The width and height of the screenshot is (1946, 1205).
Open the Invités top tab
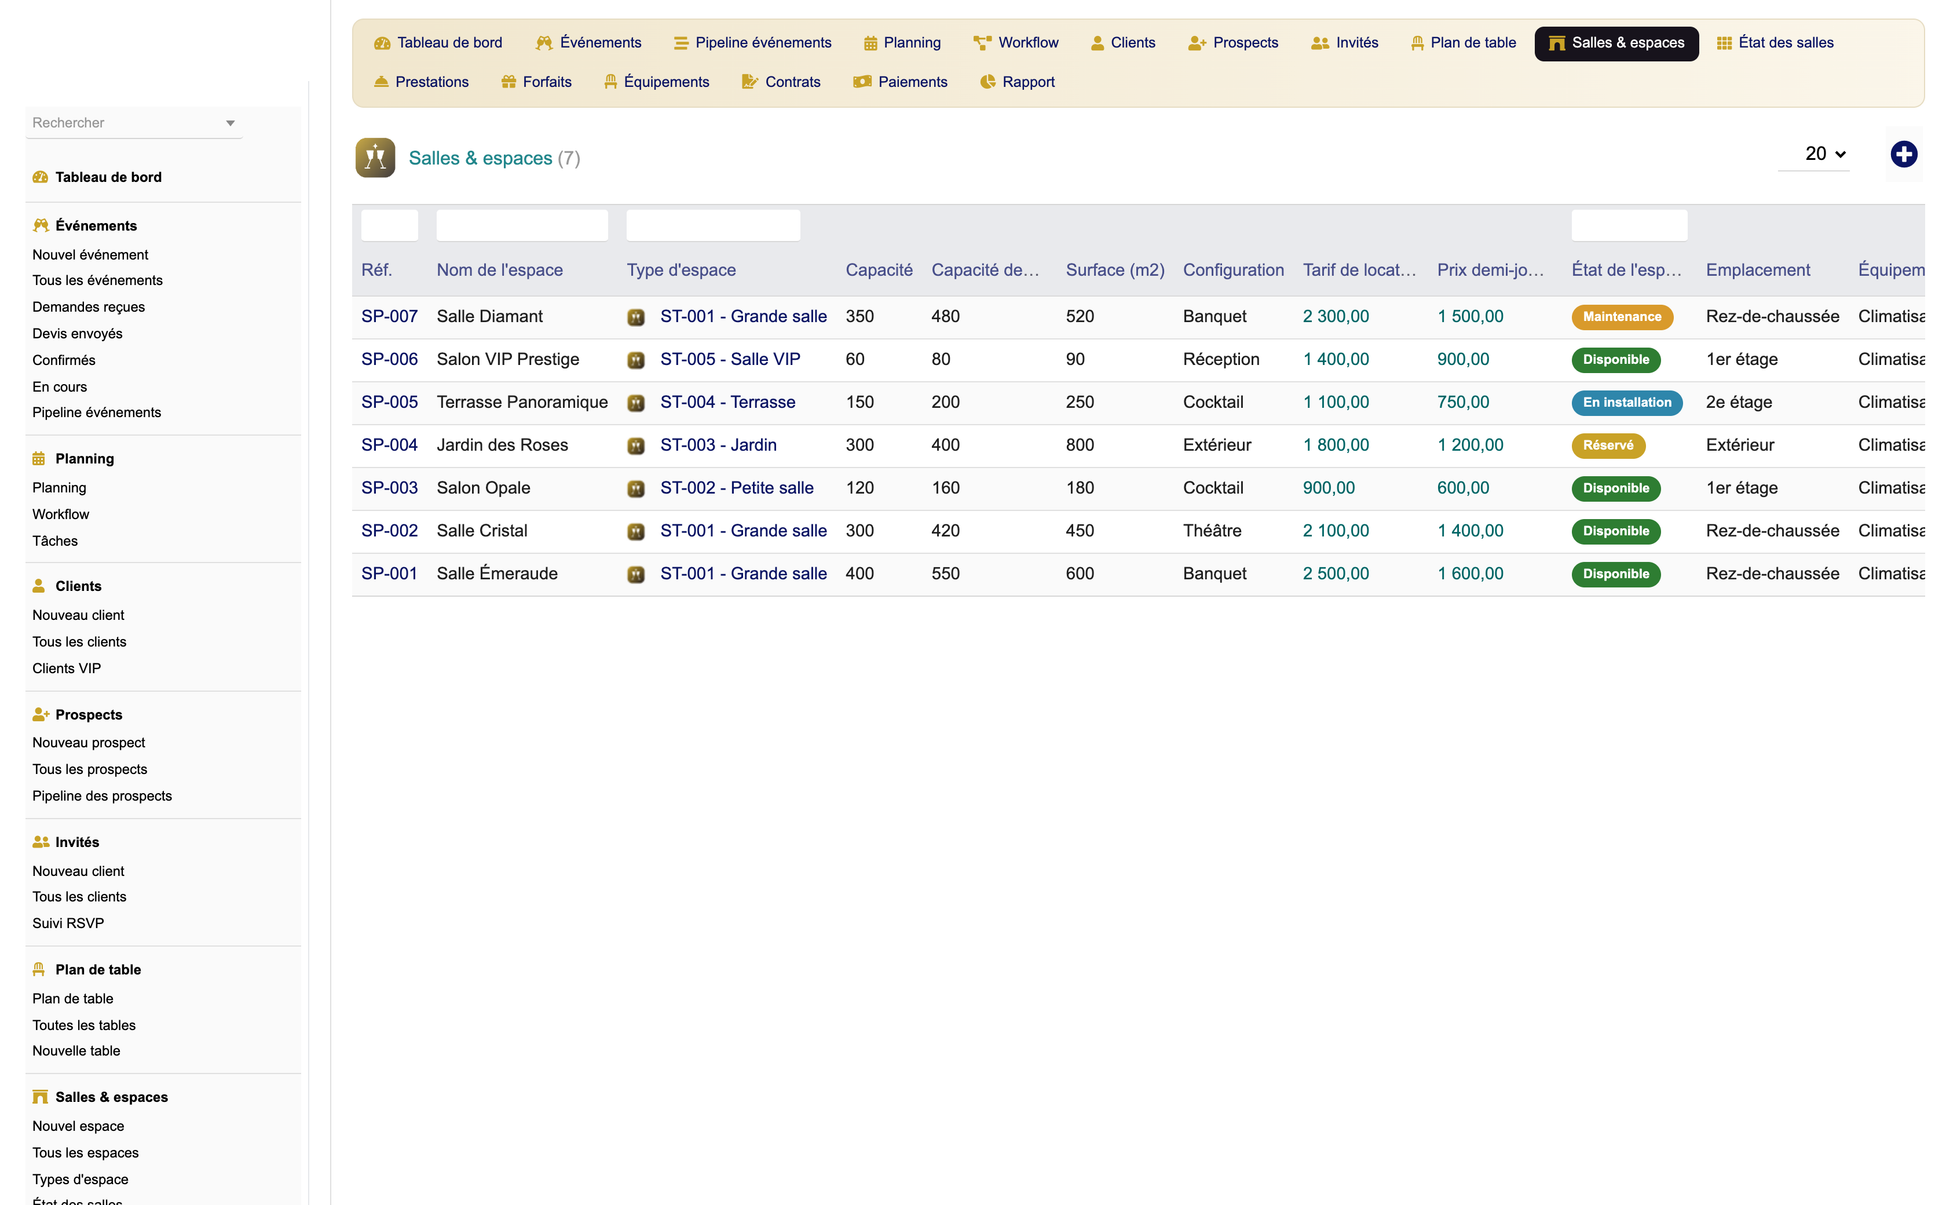pos(1345,43)
